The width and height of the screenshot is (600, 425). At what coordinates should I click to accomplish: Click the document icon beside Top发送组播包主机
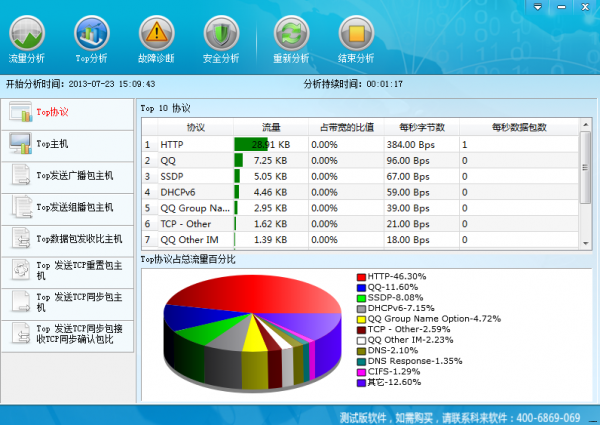point(22,207)
